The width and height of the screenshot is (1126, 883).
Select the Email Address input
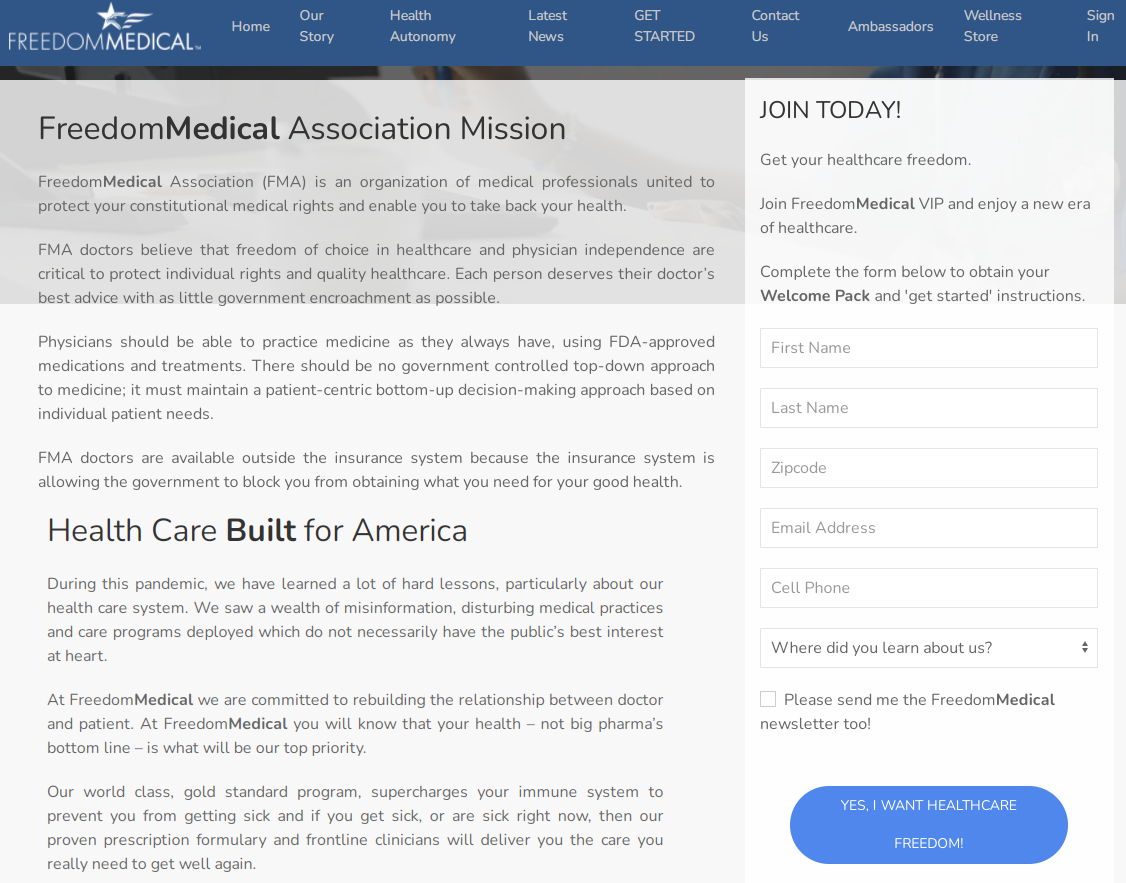point(929,528)
